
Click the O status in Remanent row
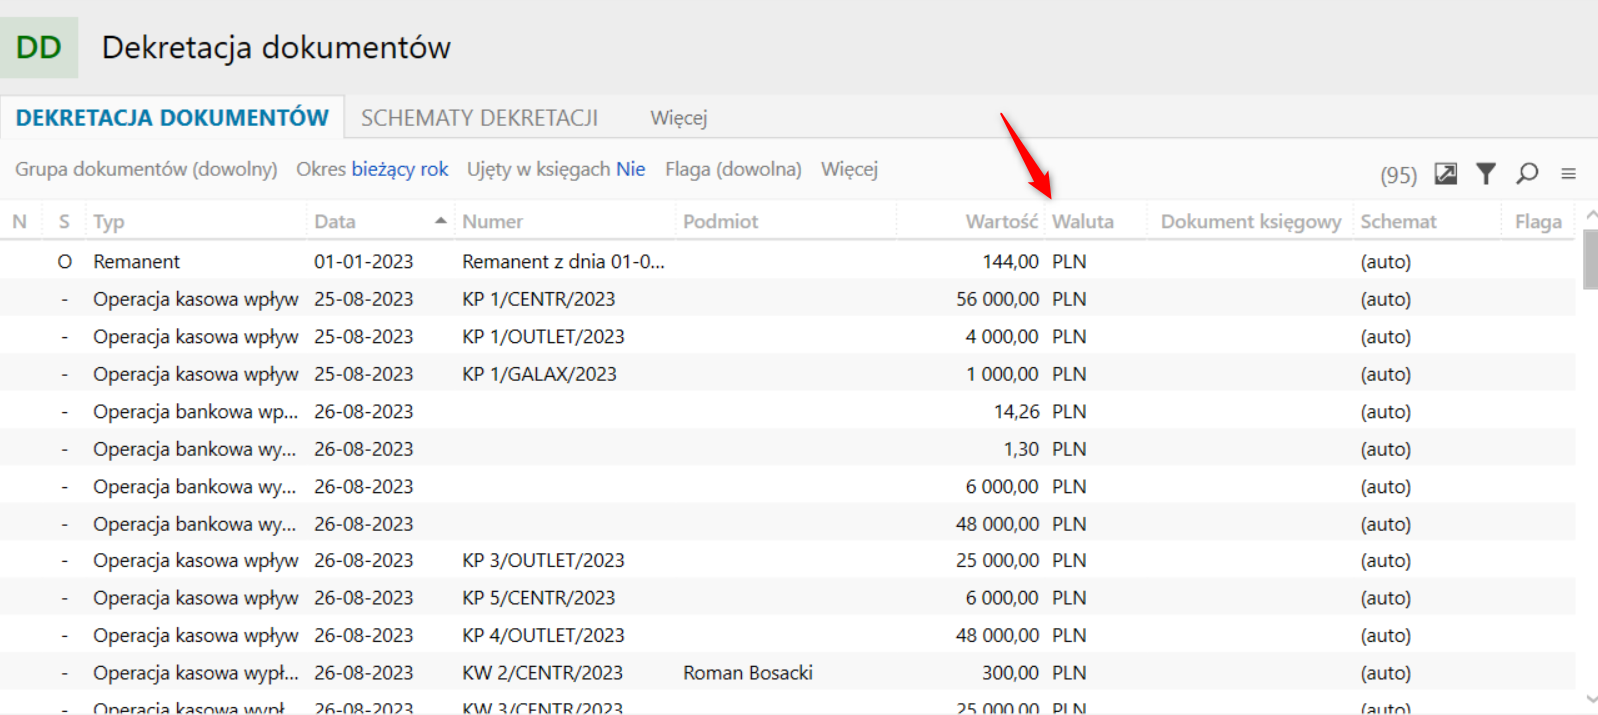[64, 262]
